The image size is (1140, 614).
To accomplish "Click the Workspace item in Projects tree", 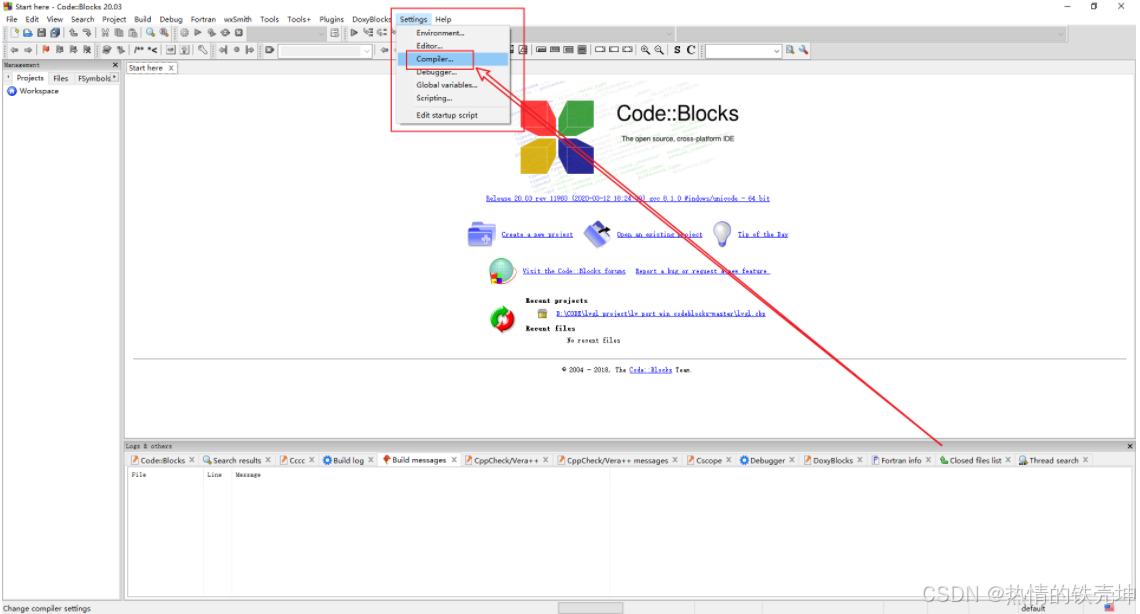I will (x=37, y=91).
